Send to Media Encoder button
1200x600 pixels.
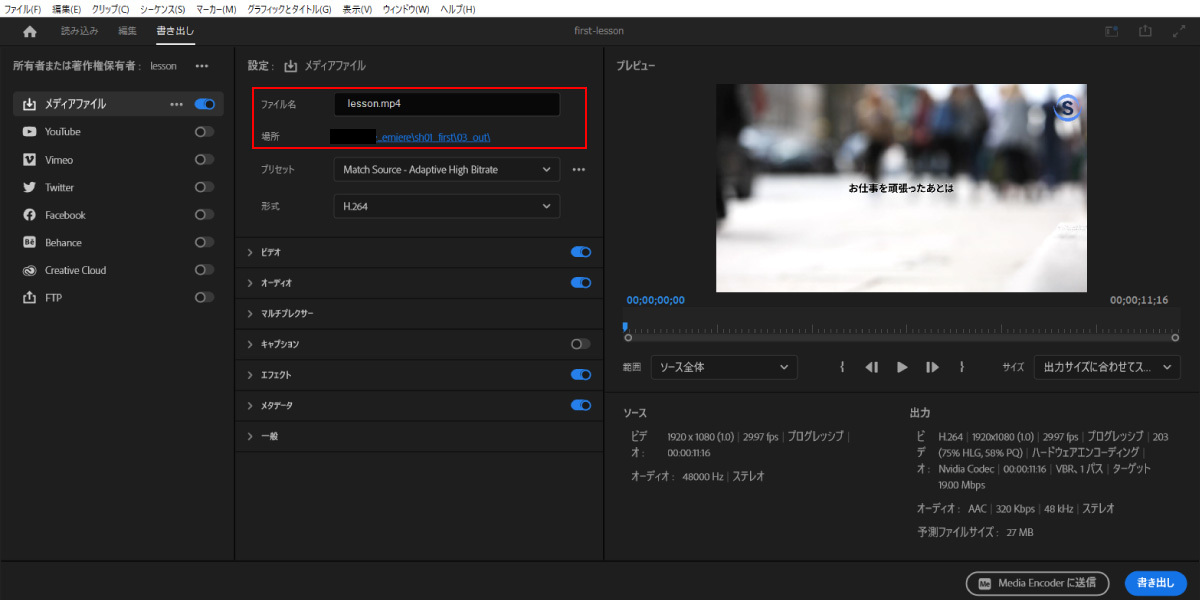[1038, 583]
